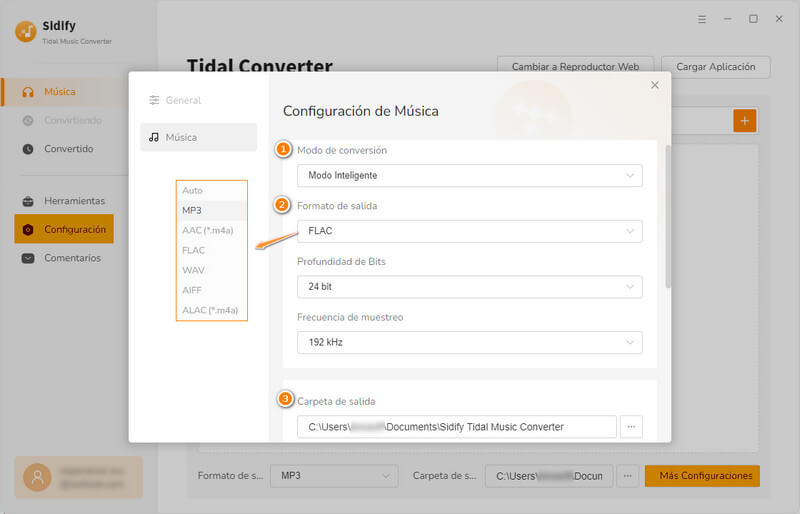Click Más Configuraciones button
The height and width of the screenshot is (514, 800).
(702, 476)
